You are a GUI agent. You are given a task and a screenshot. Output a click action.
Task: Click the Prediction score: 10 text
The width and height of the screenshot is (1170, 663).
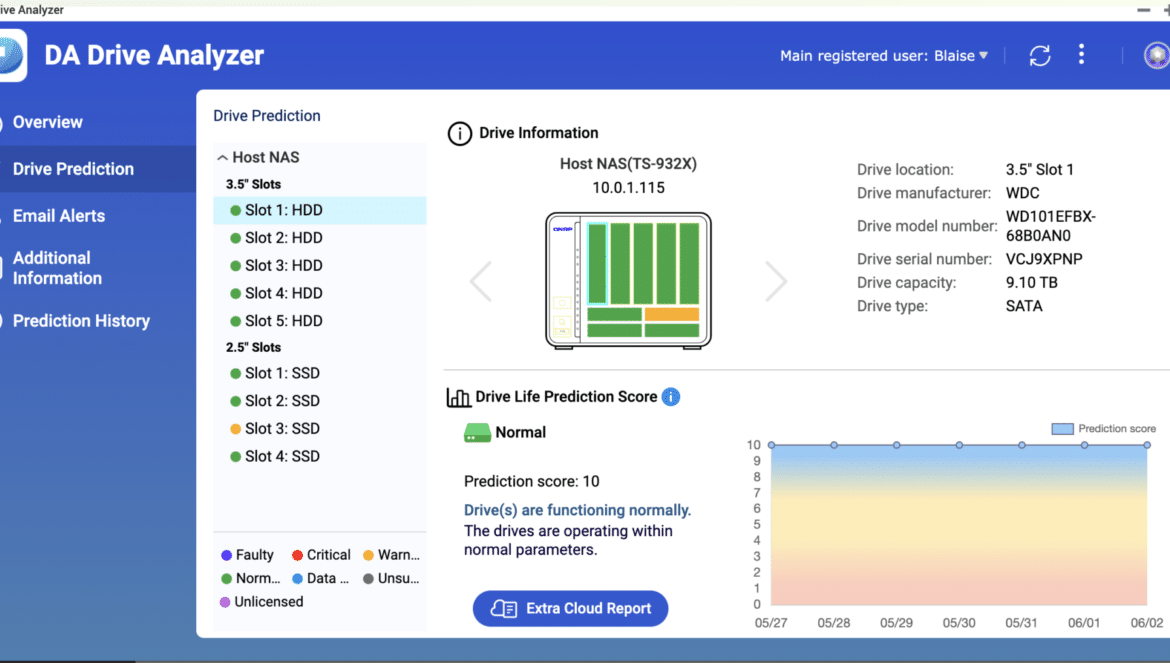pos(531,482)
